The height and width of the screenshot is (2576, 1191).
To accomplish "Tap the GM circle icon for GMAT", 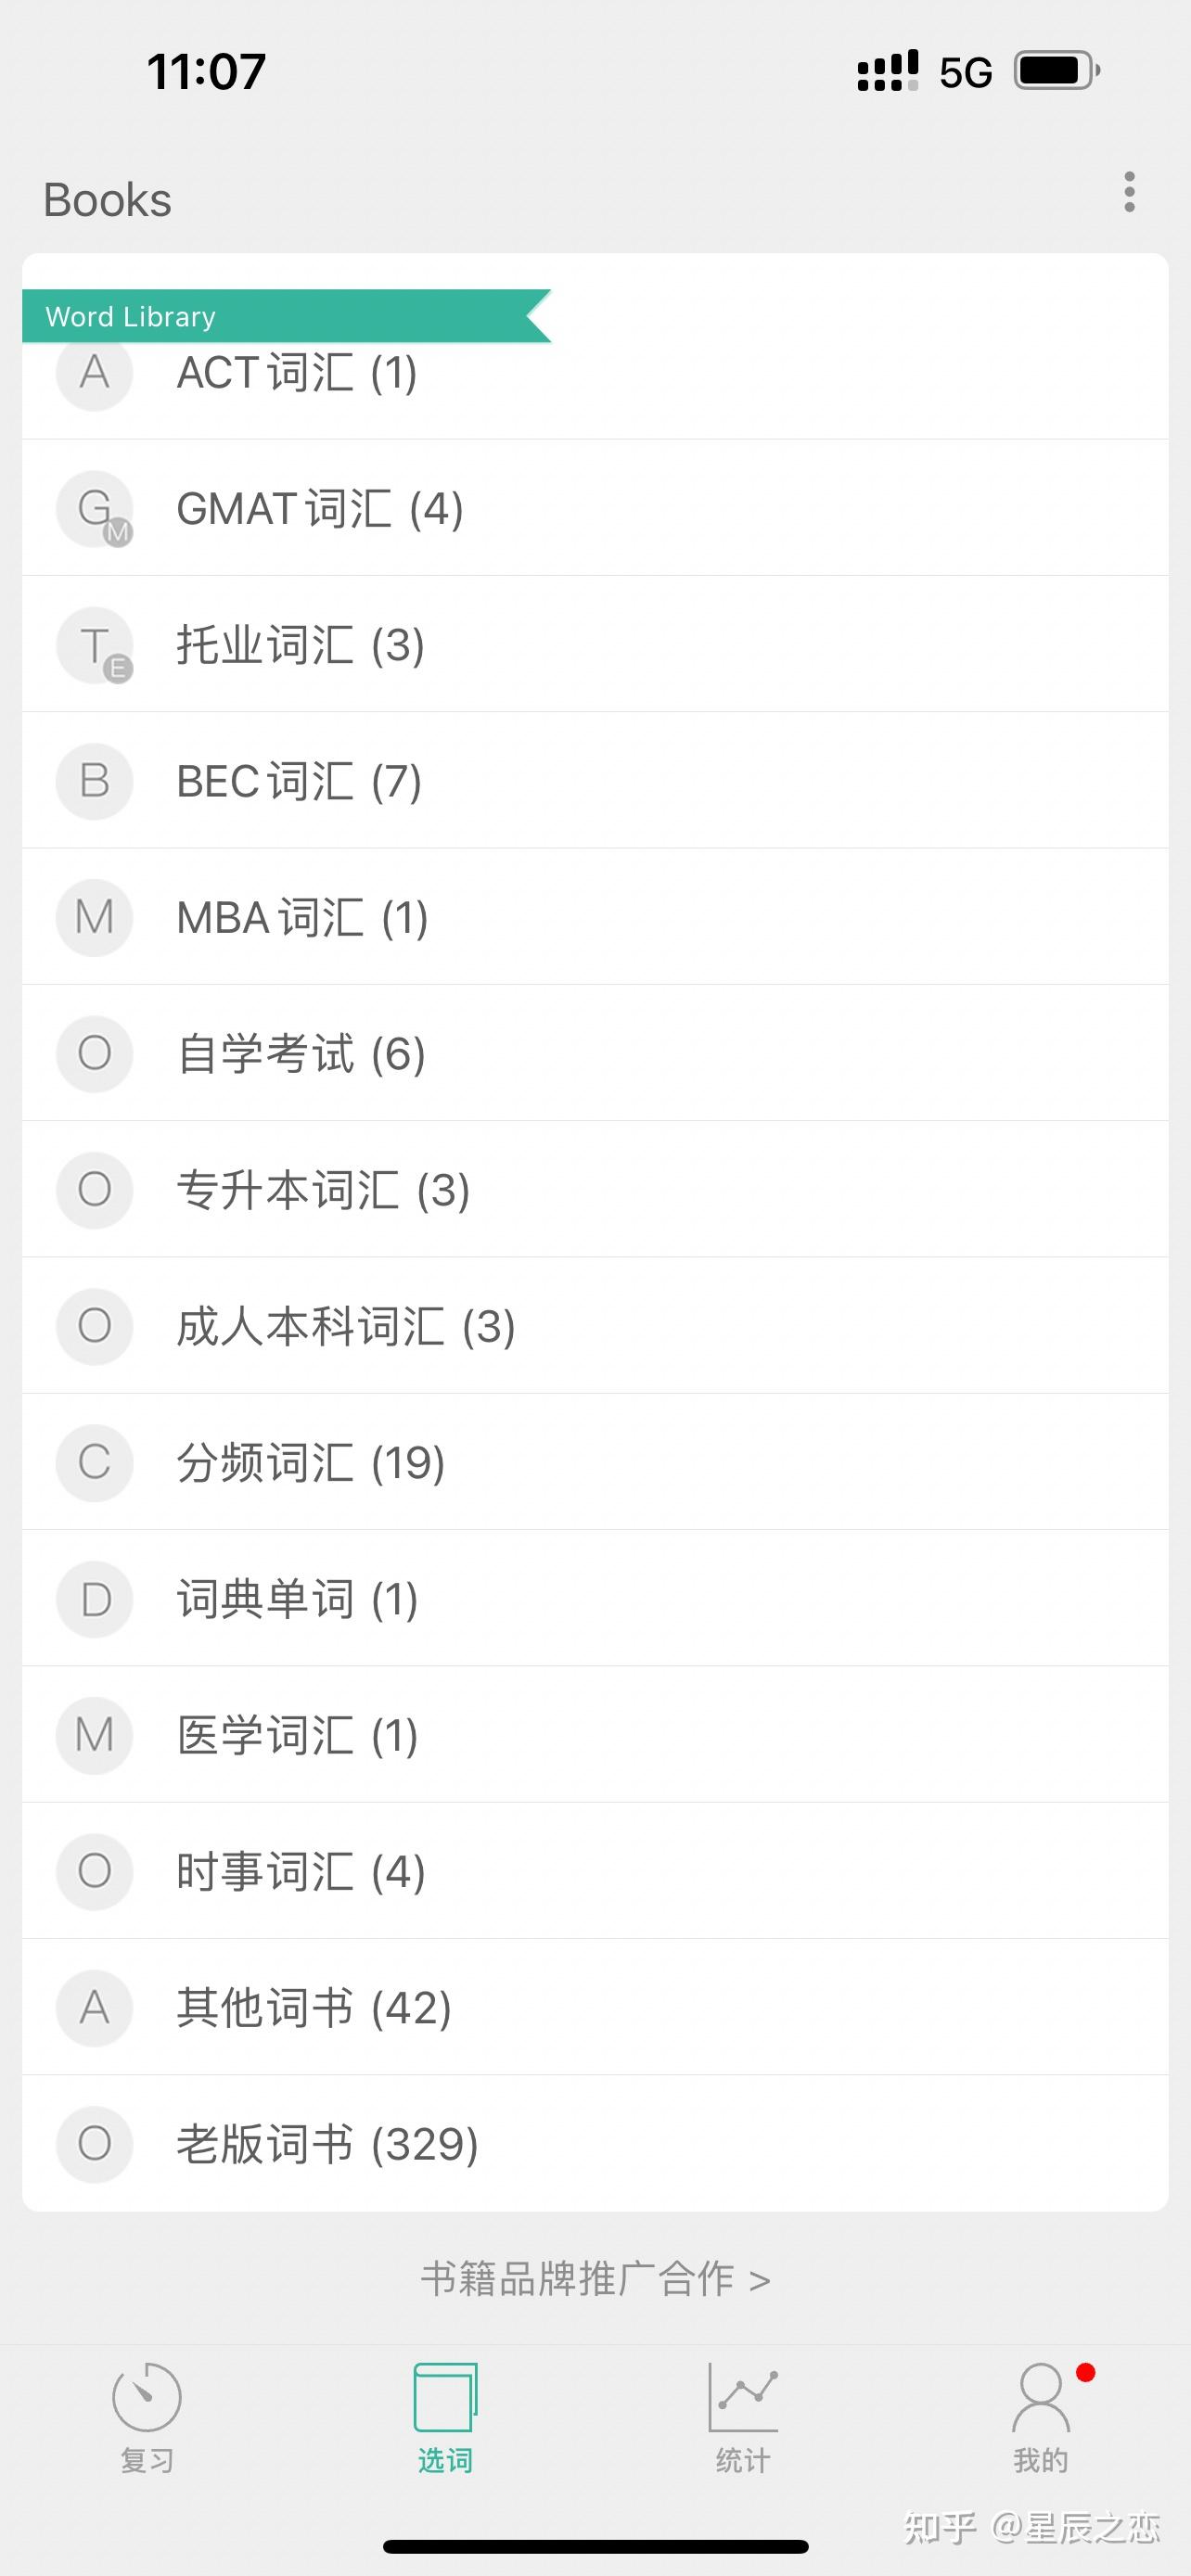I will (95, 509).
